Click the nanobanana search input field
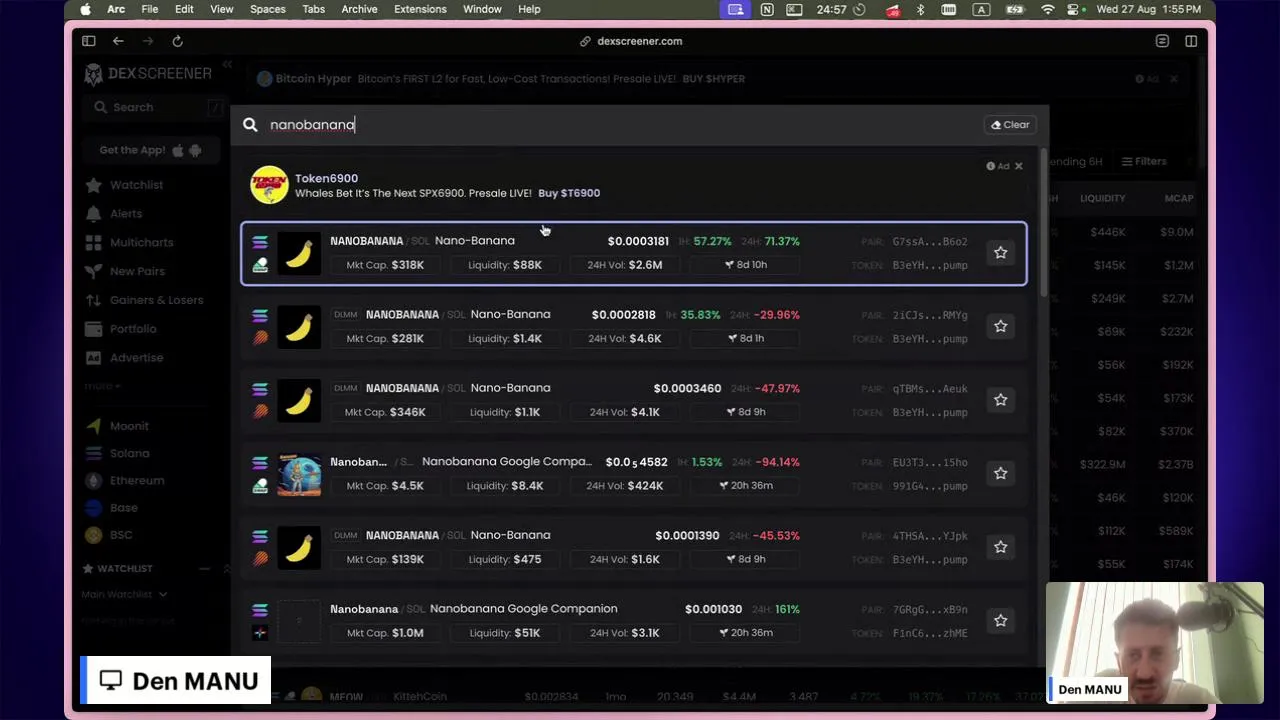 point(620,125)
